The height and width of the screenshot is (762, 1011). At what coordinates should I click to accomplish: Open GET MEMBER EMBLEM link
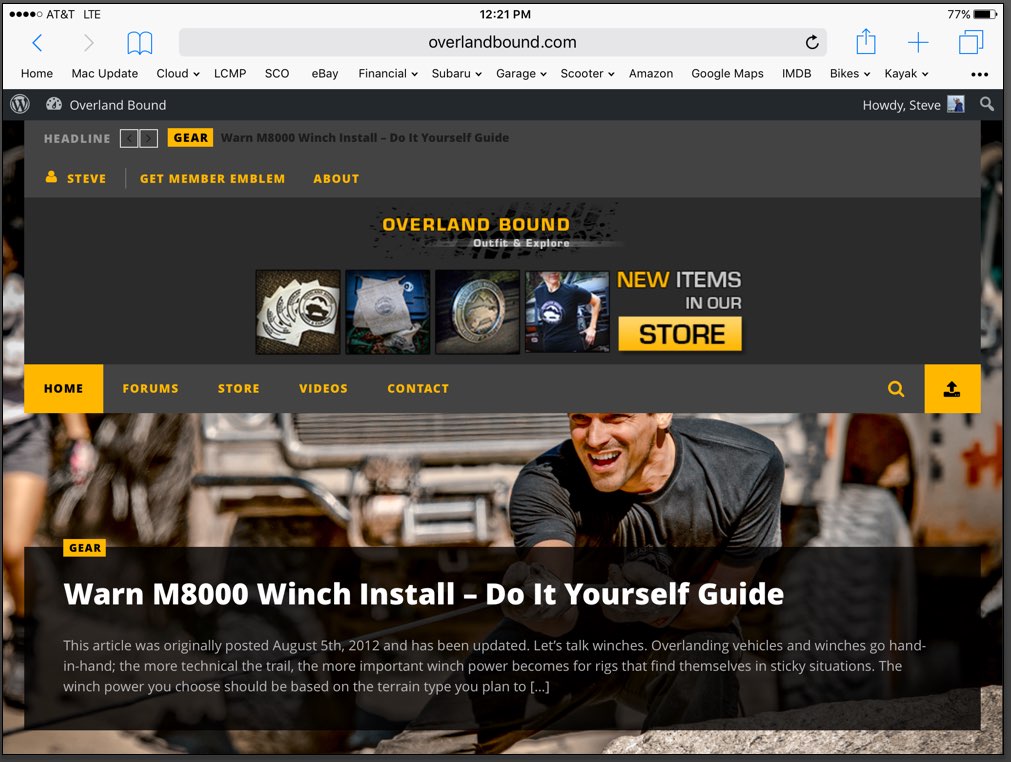(212, 179)
